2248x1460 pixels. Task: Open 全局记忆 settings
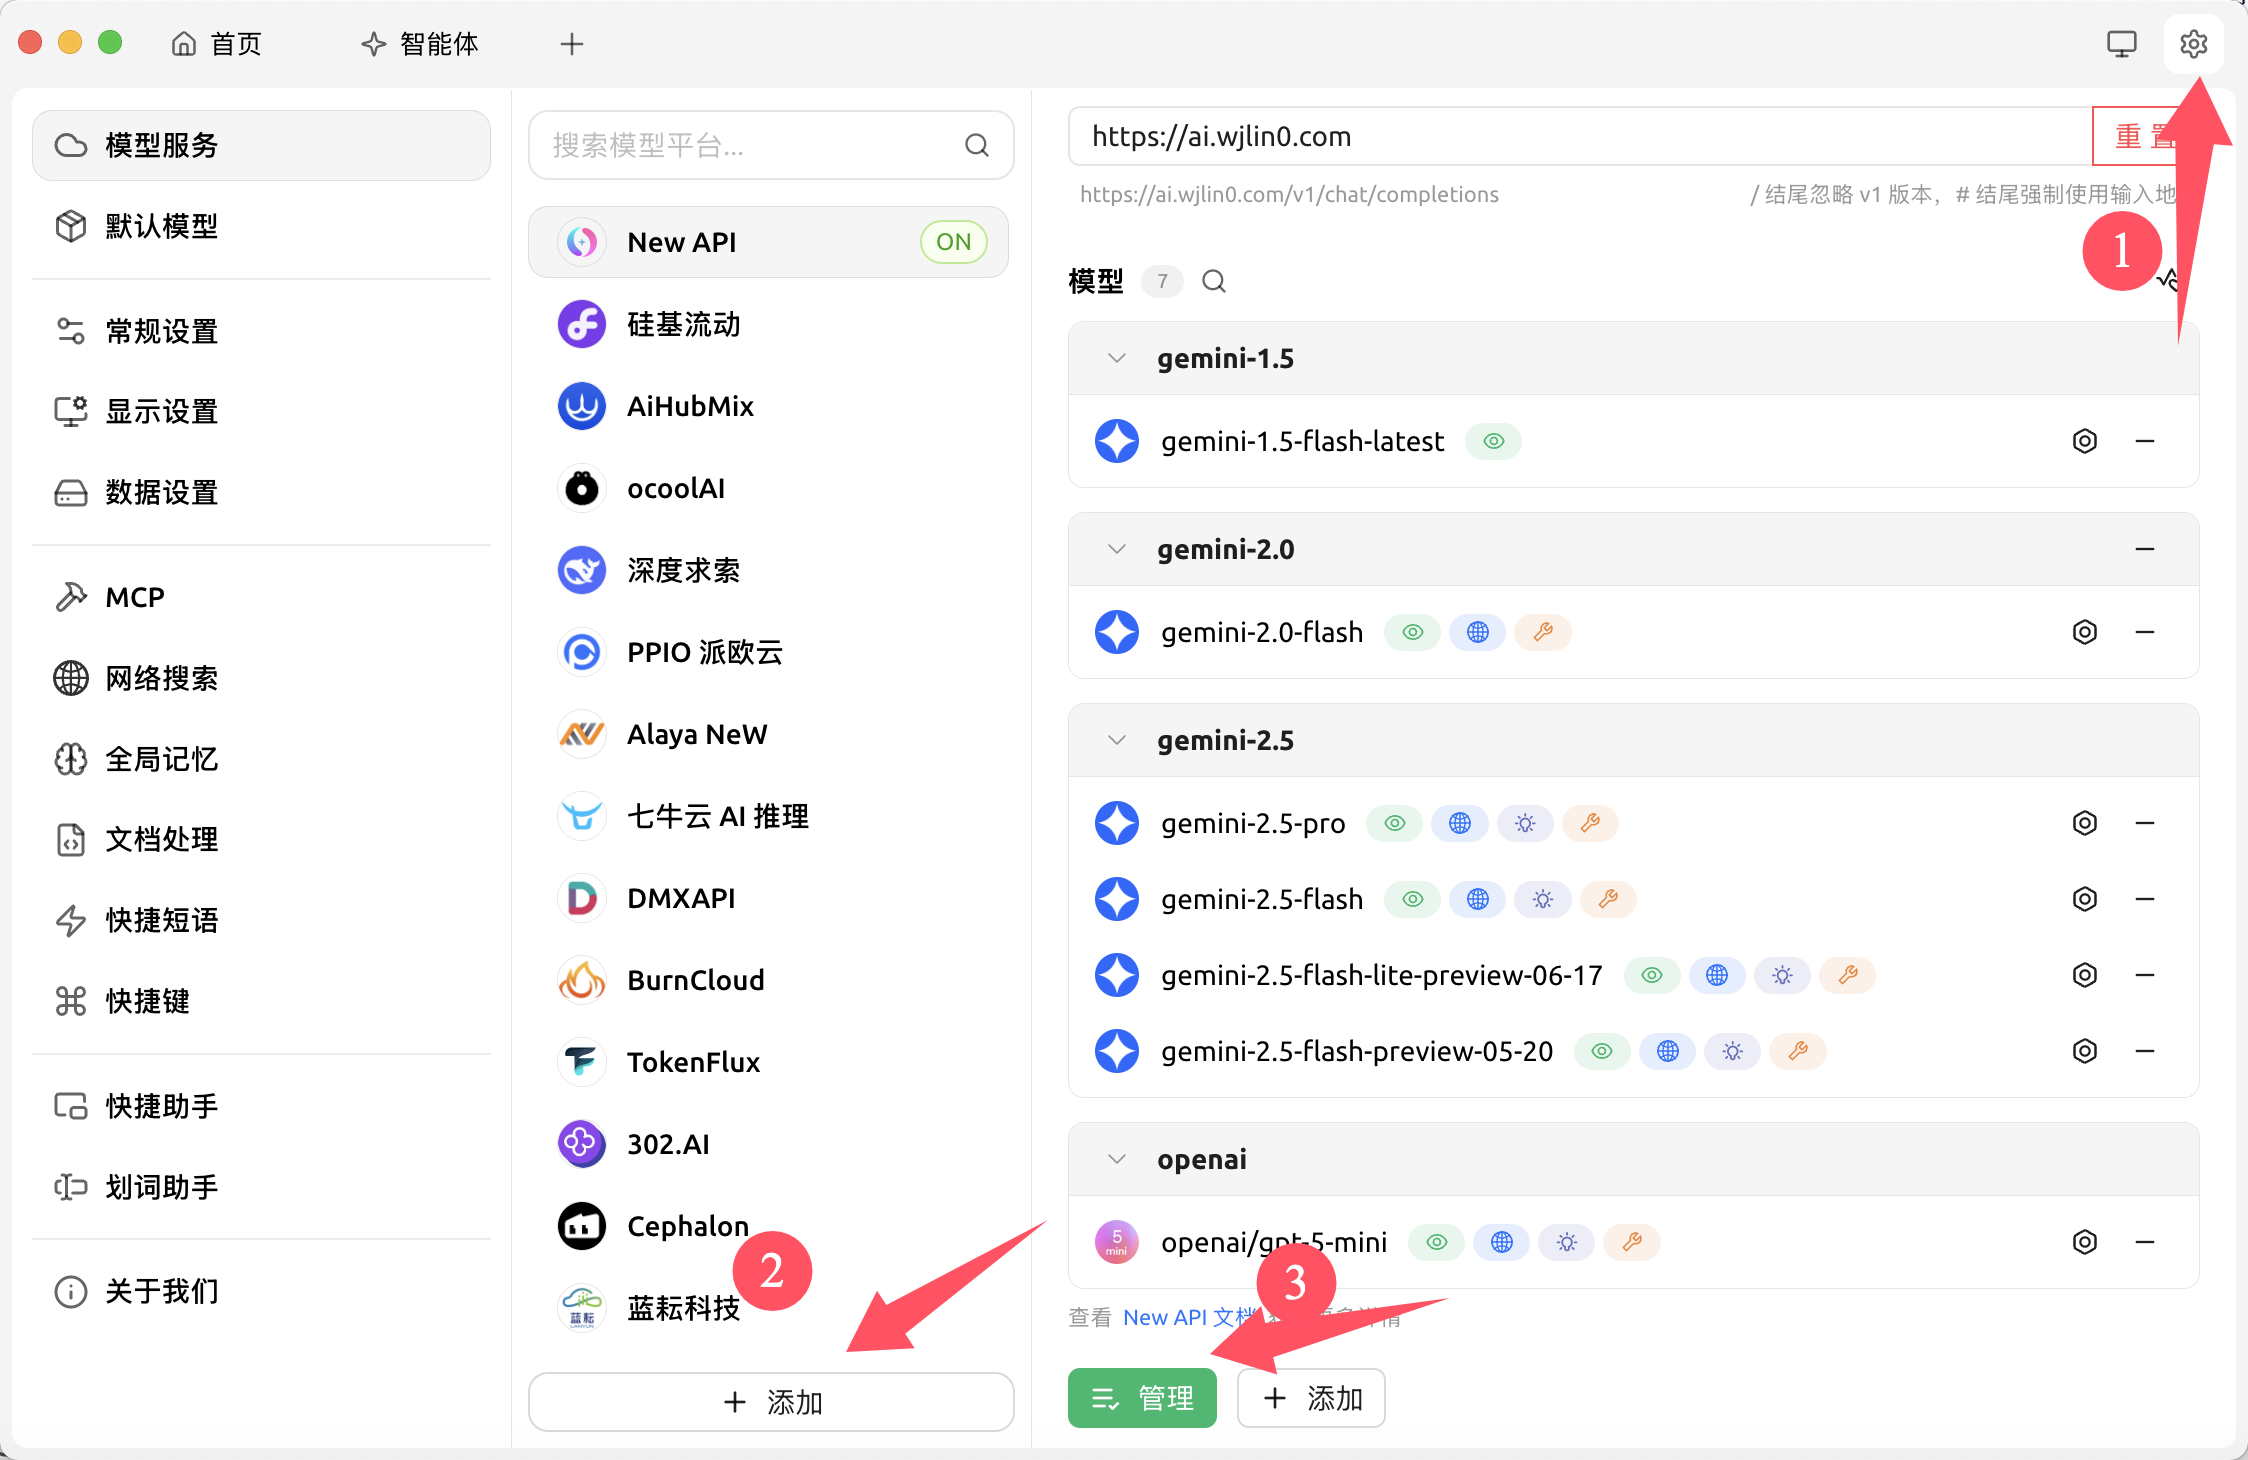[261, 759]
